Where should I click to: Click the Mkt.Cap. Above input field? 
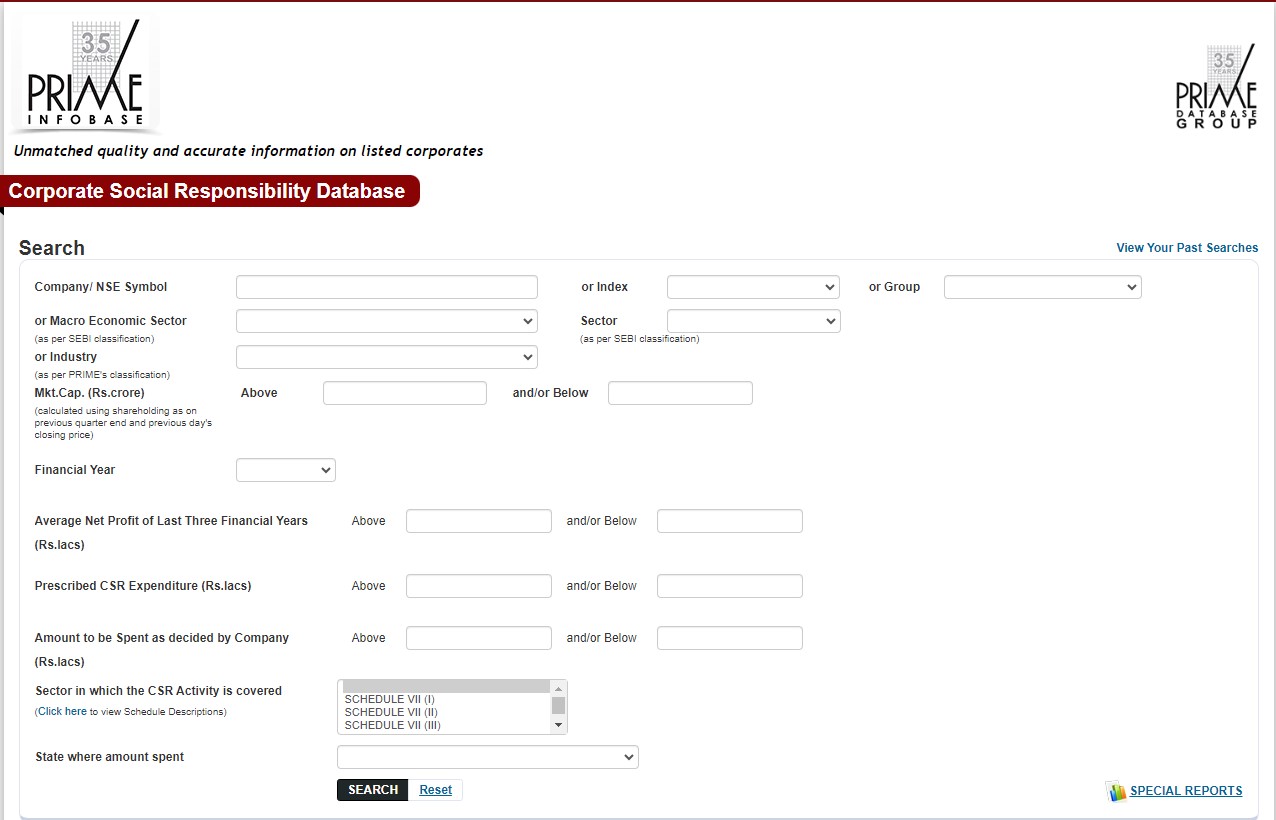[404, 393]
